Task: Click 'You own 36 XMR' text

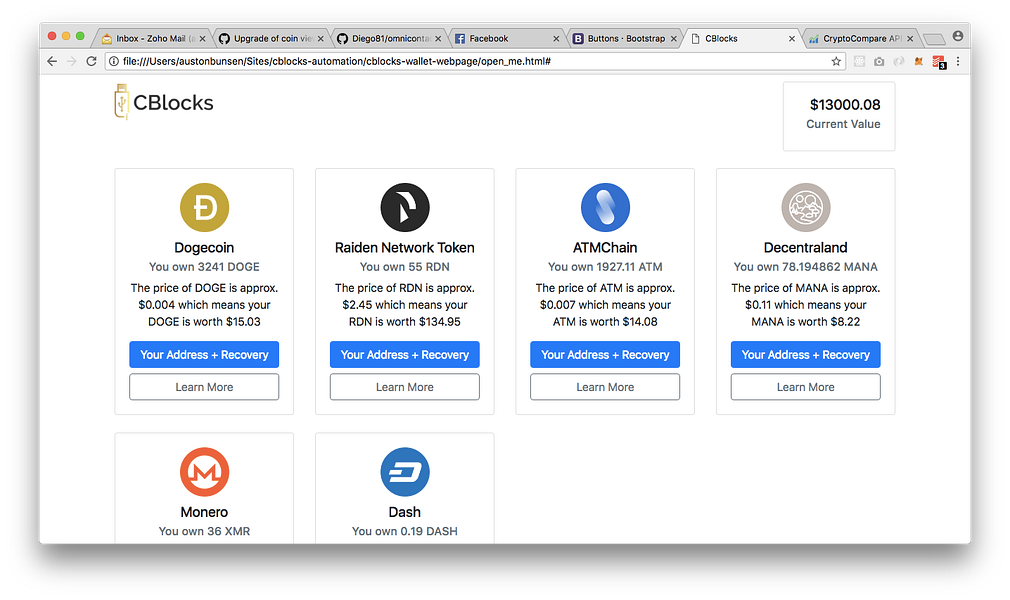Action: (204, 531)
